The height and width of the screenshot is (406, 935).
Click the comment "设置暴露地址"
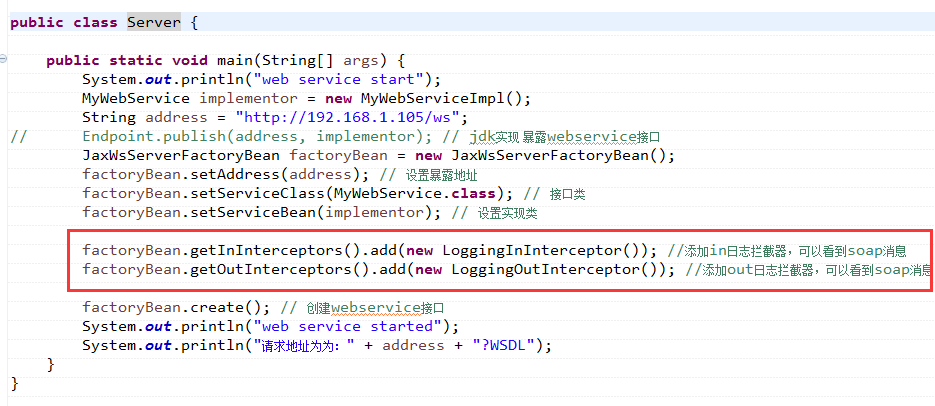(x=442, y=176)
